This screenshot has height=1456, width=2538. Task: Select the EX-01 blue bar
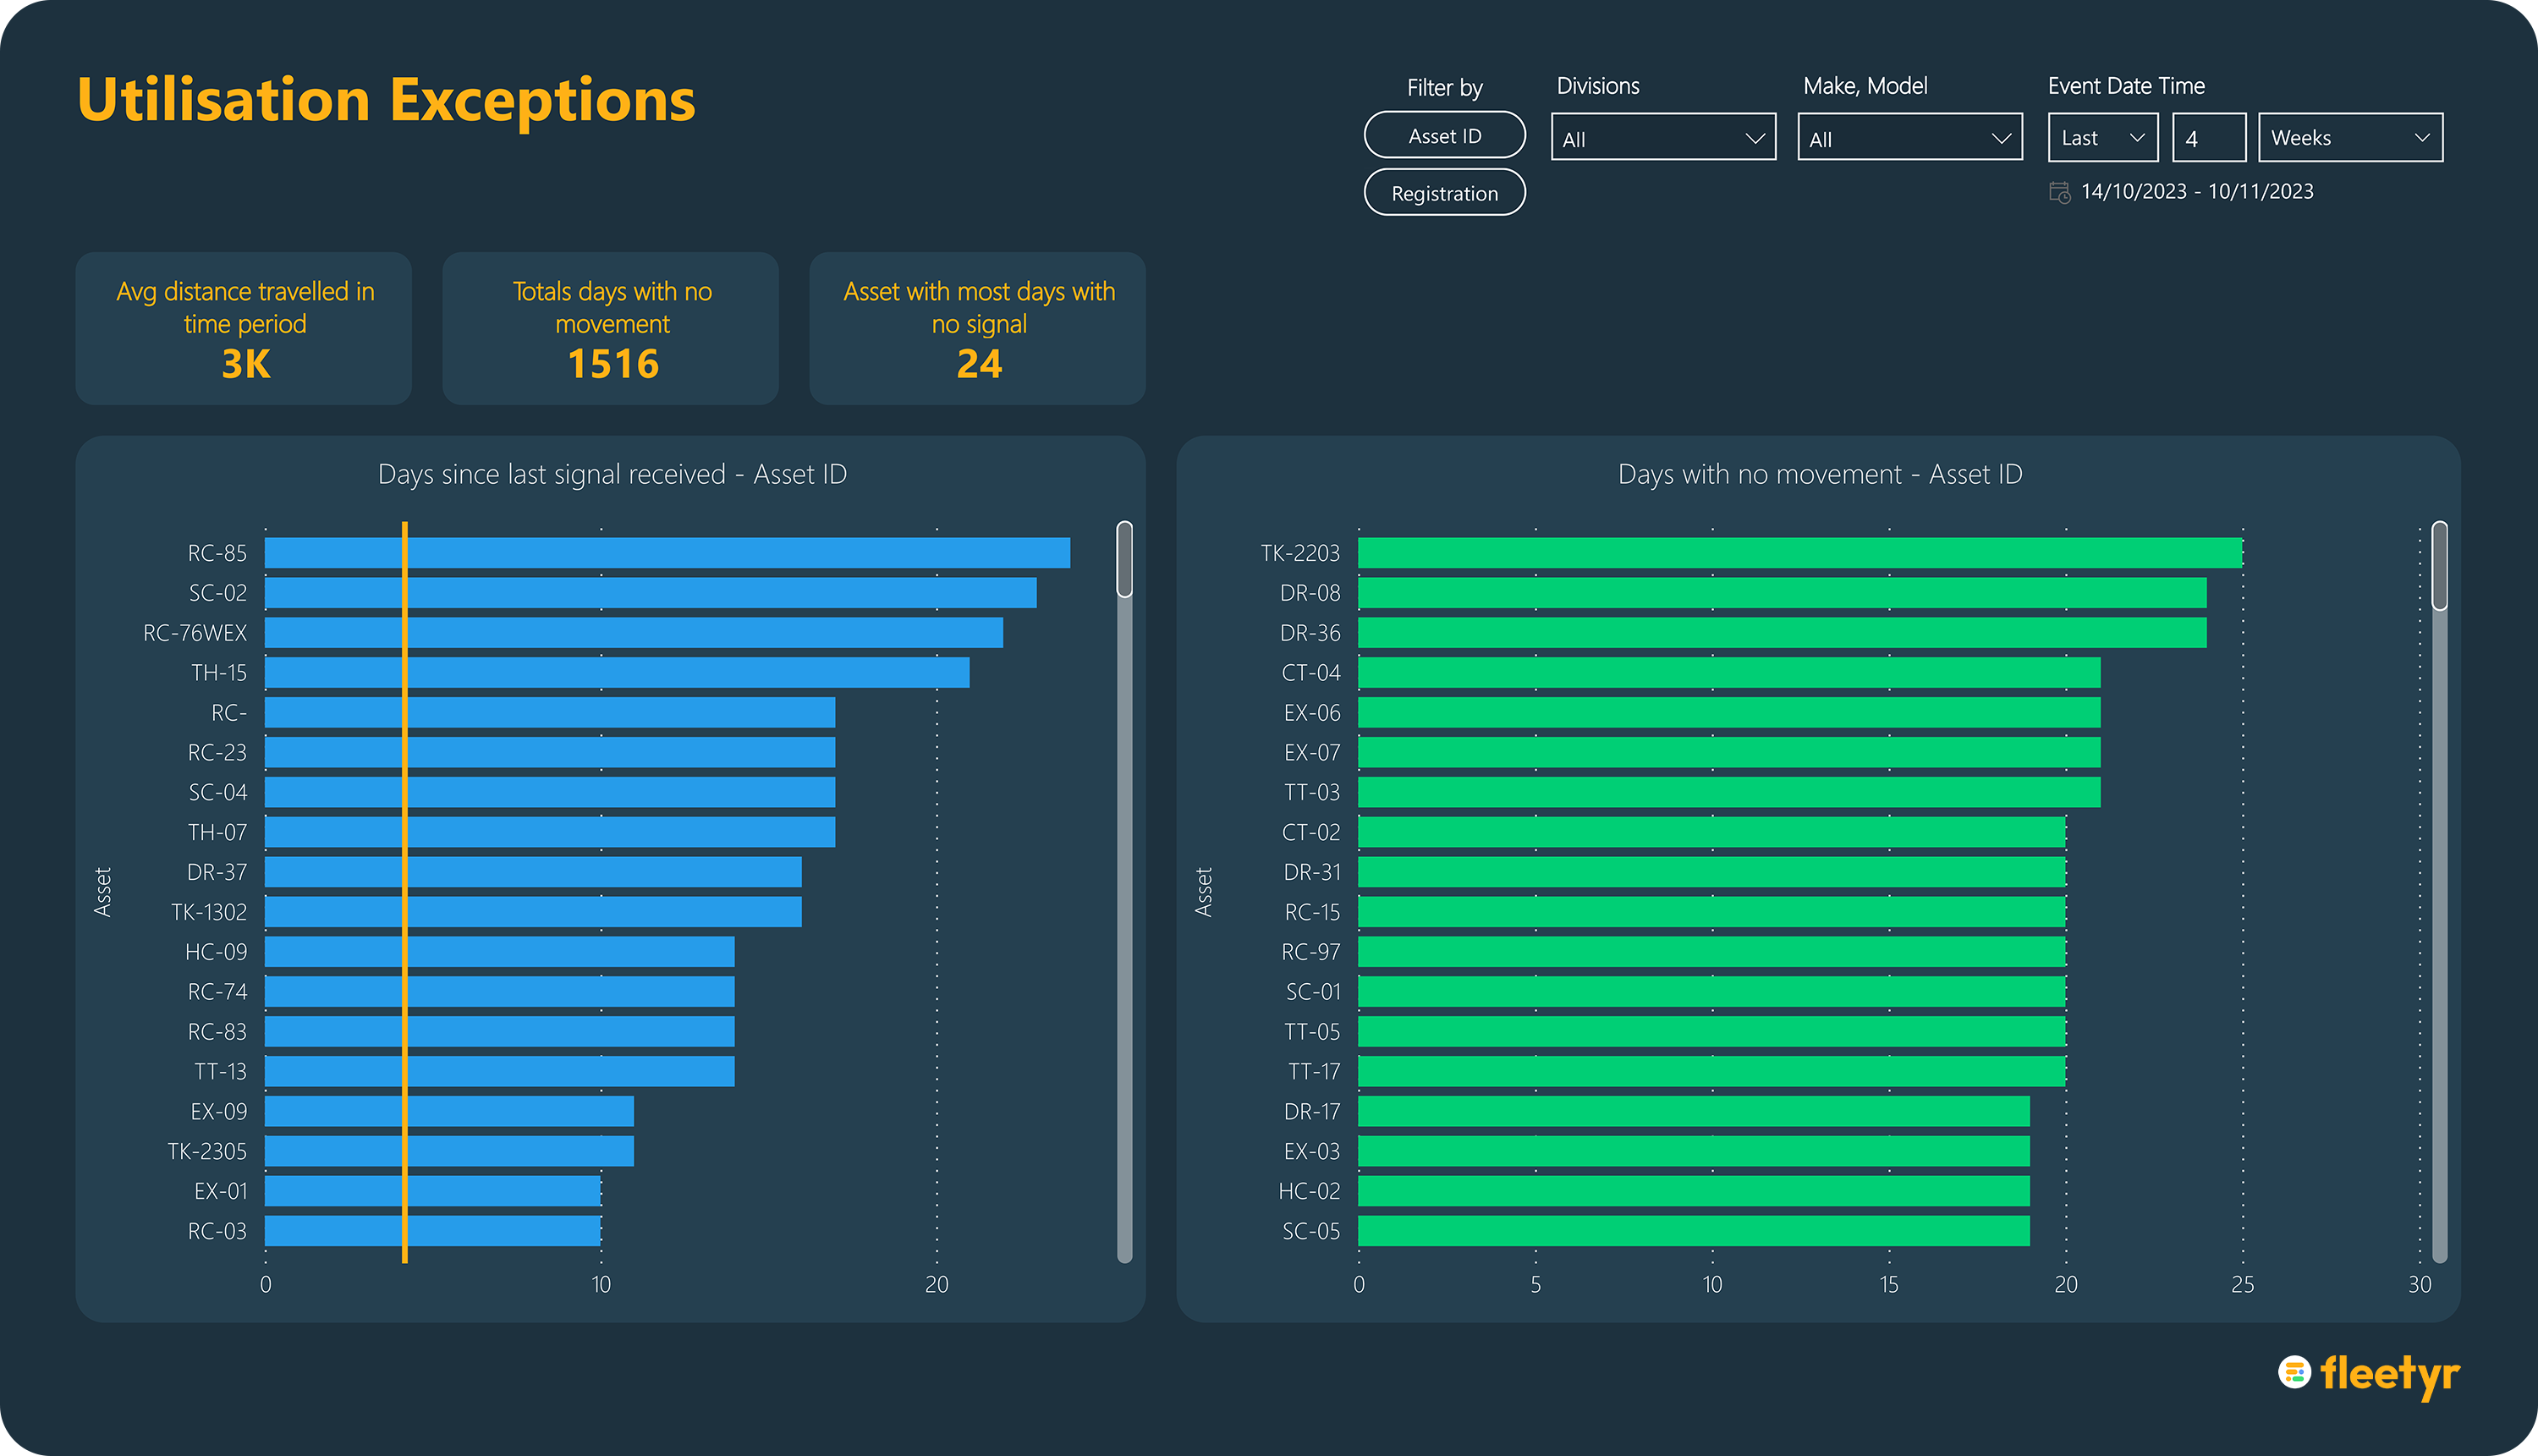click(433, 1191)
